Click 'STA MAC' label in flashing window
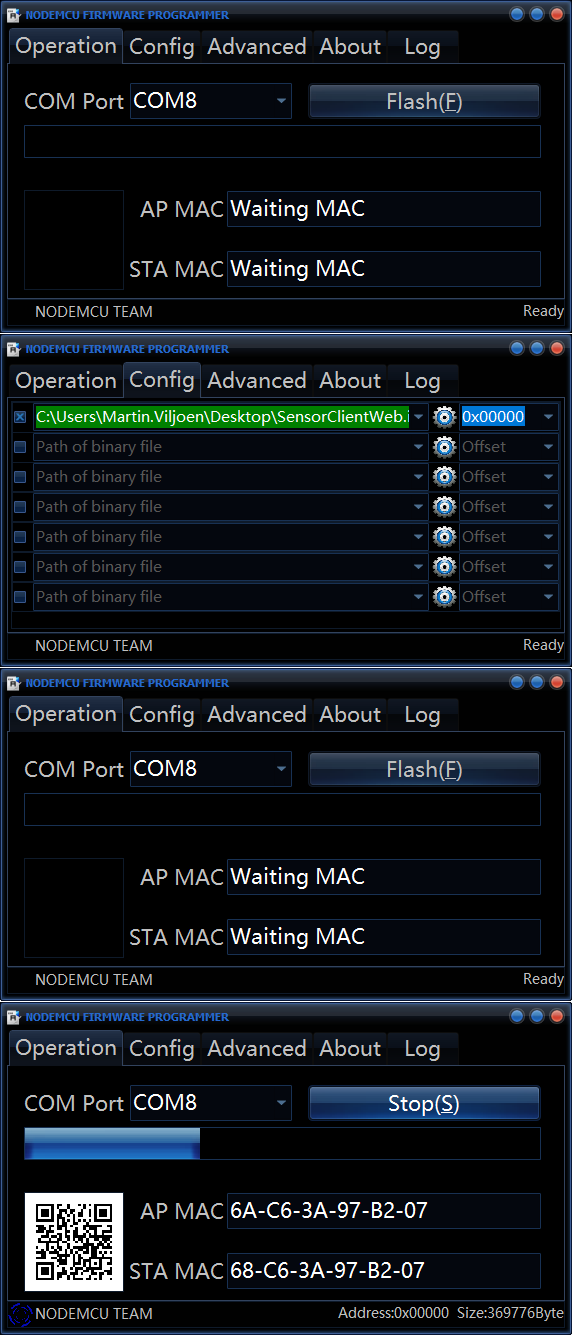The image size is (572, 1335). pyautogui.click(x=176, y=1271)
